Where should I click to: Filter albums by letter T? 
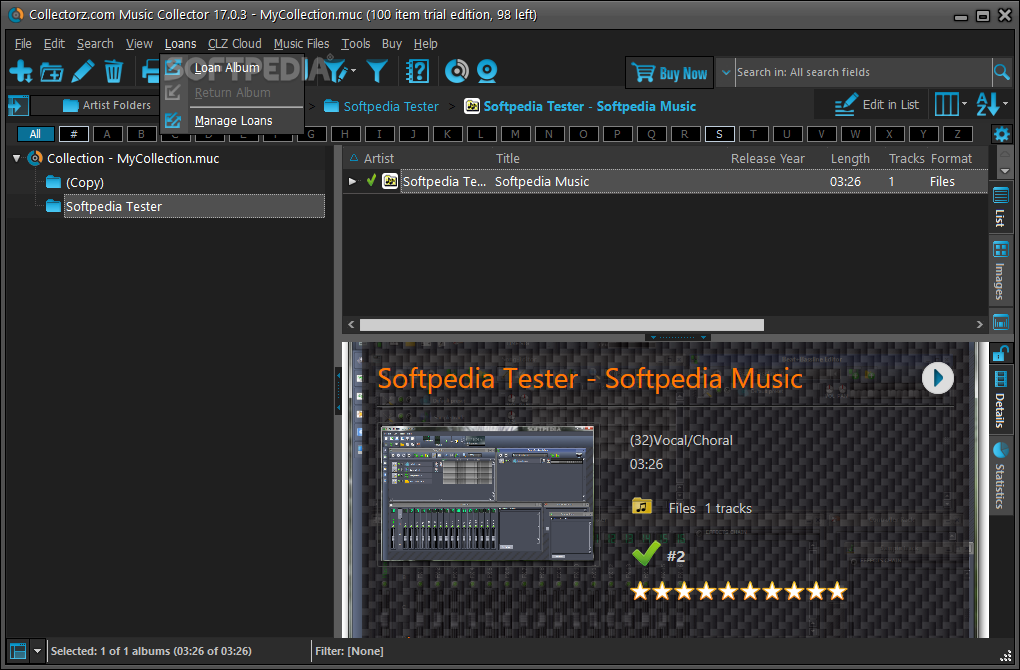pyautogui.click(x=753, y=134)
